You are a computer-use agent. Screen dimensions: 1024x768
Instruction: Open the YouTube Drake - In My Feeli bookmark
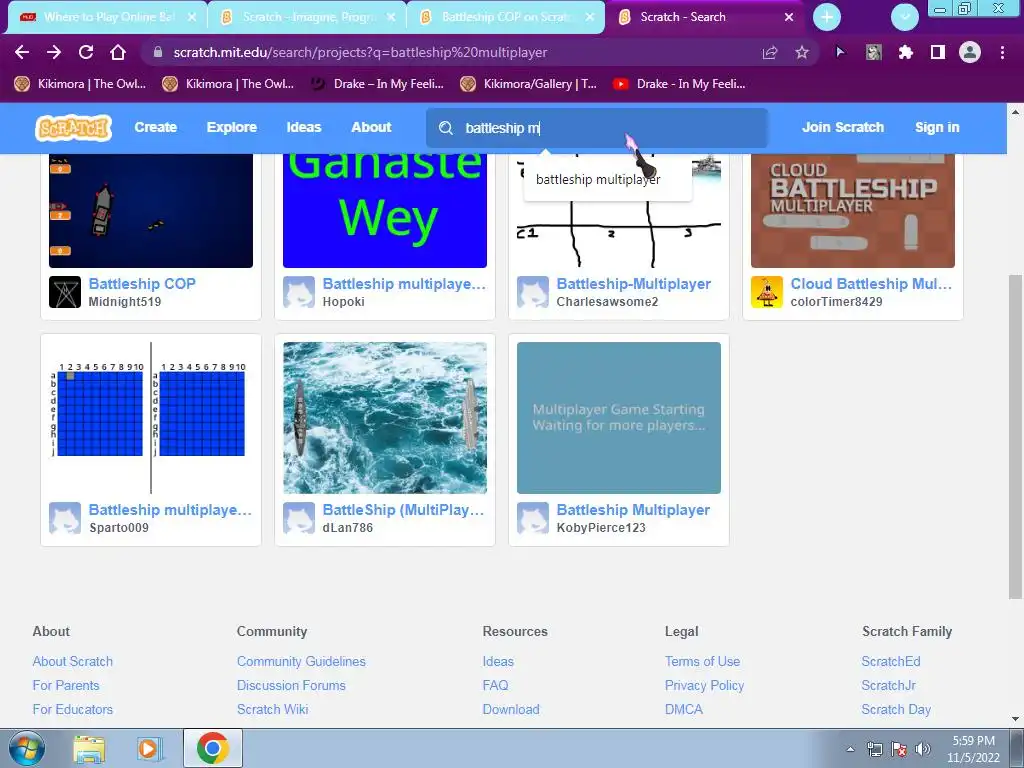(x=679, y=84)
